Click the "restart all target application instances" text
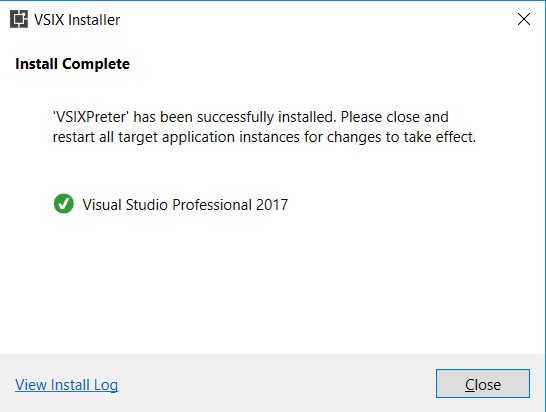 coord(176,137)
